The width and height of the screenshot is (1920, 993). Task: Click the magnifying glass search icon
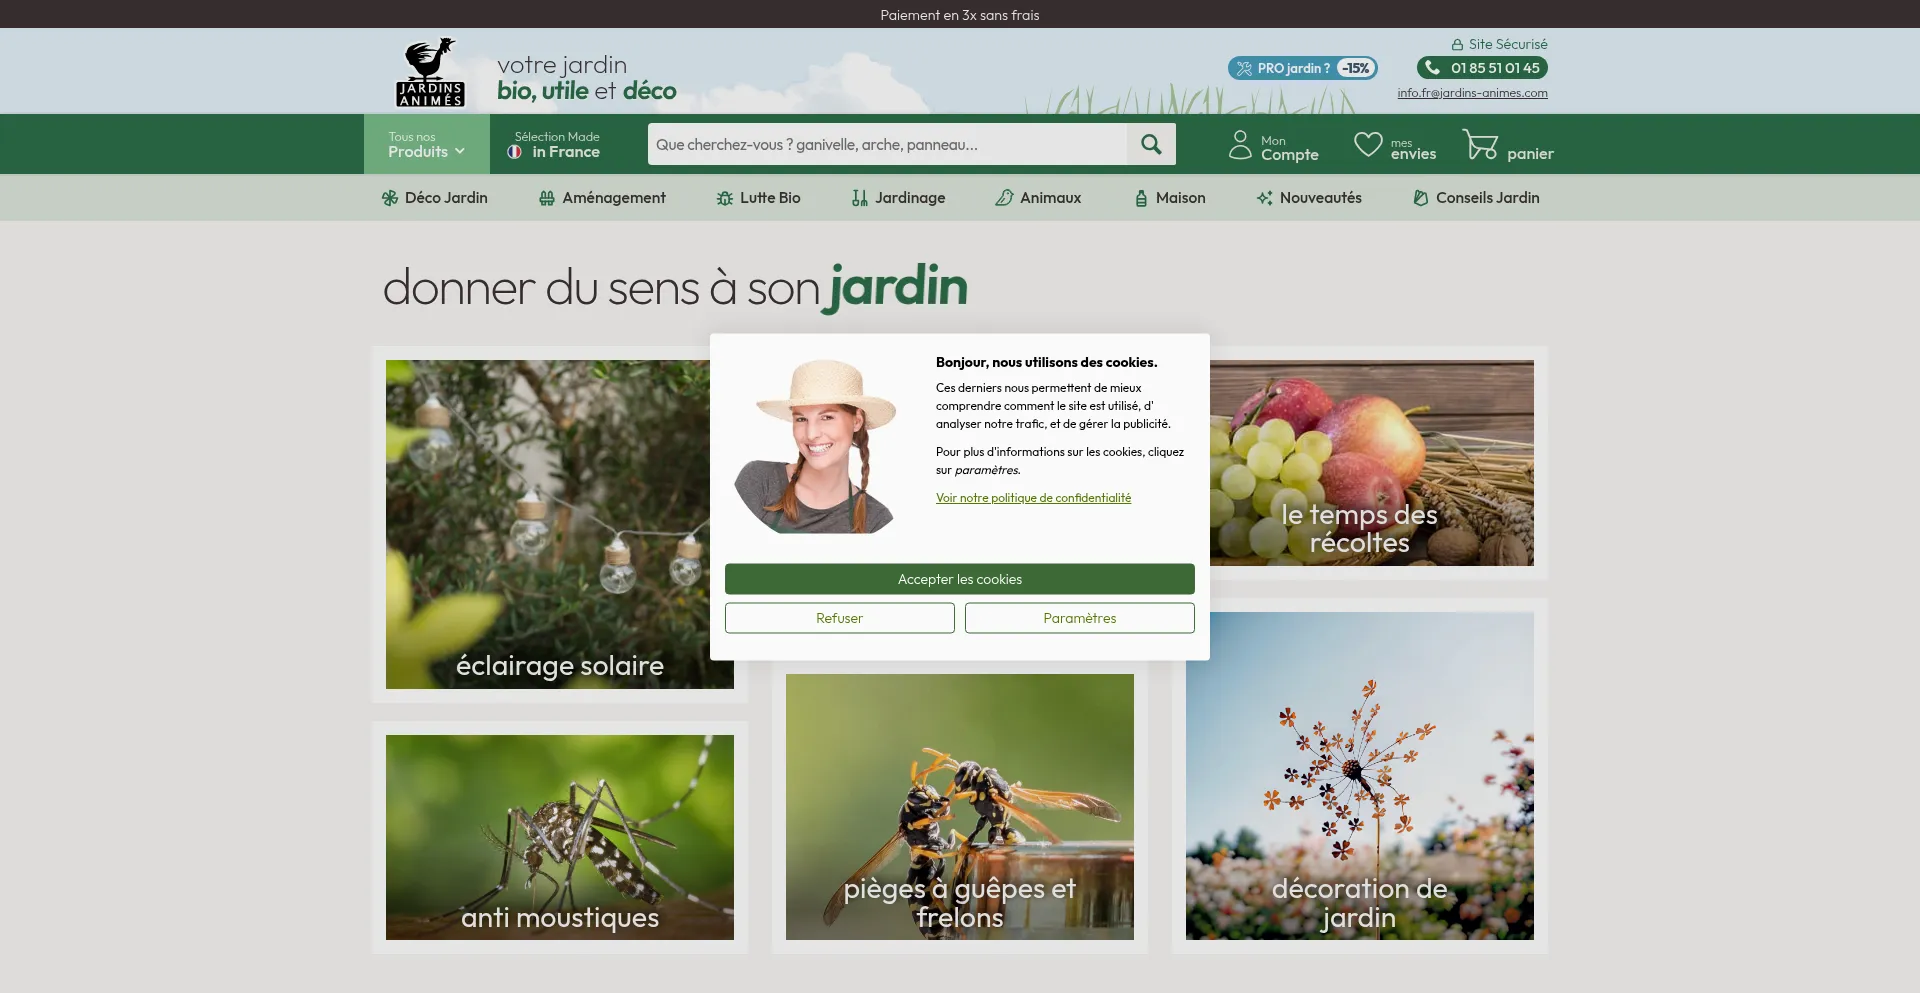(x=1151, y=144)
